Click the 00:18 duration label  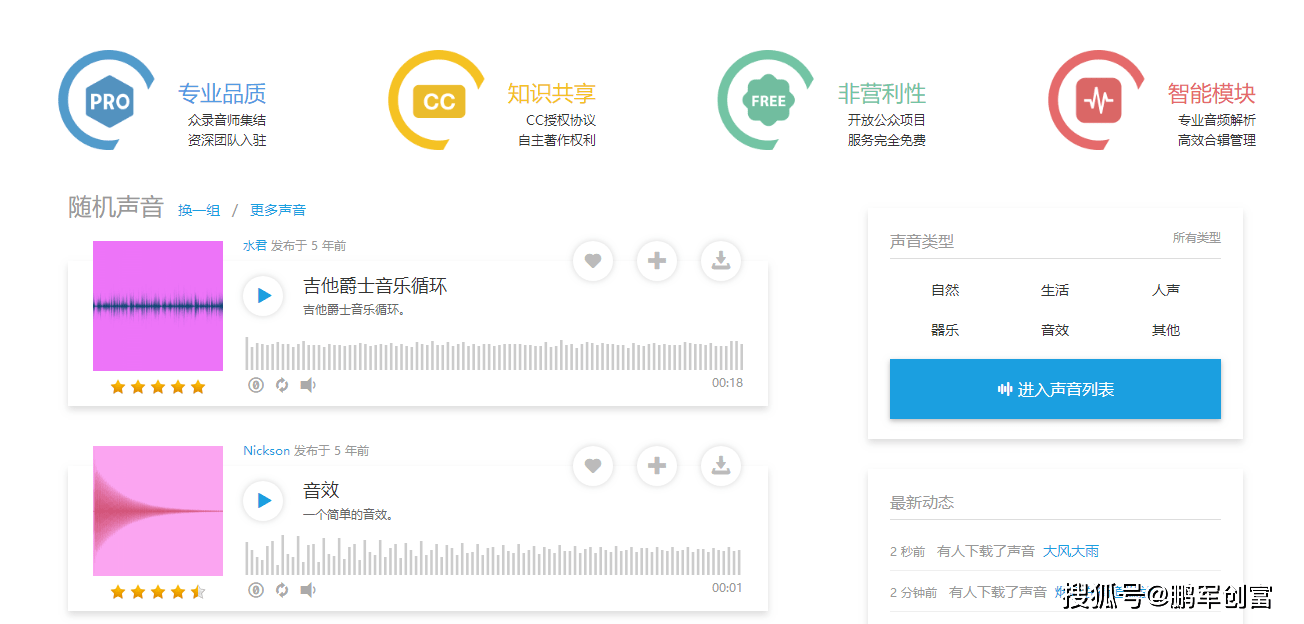[727, 383]
